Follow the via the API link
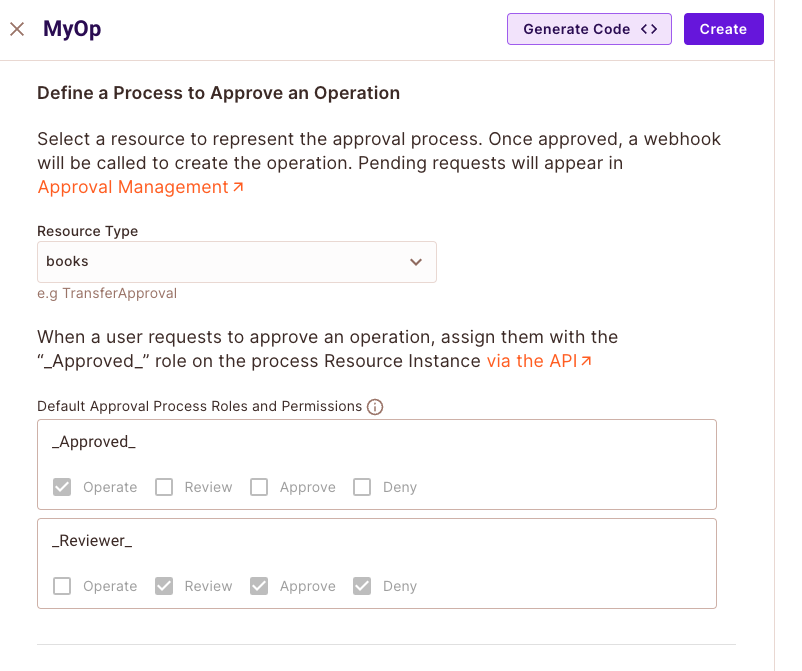The image size is (802, 671). tap(531, 361)
